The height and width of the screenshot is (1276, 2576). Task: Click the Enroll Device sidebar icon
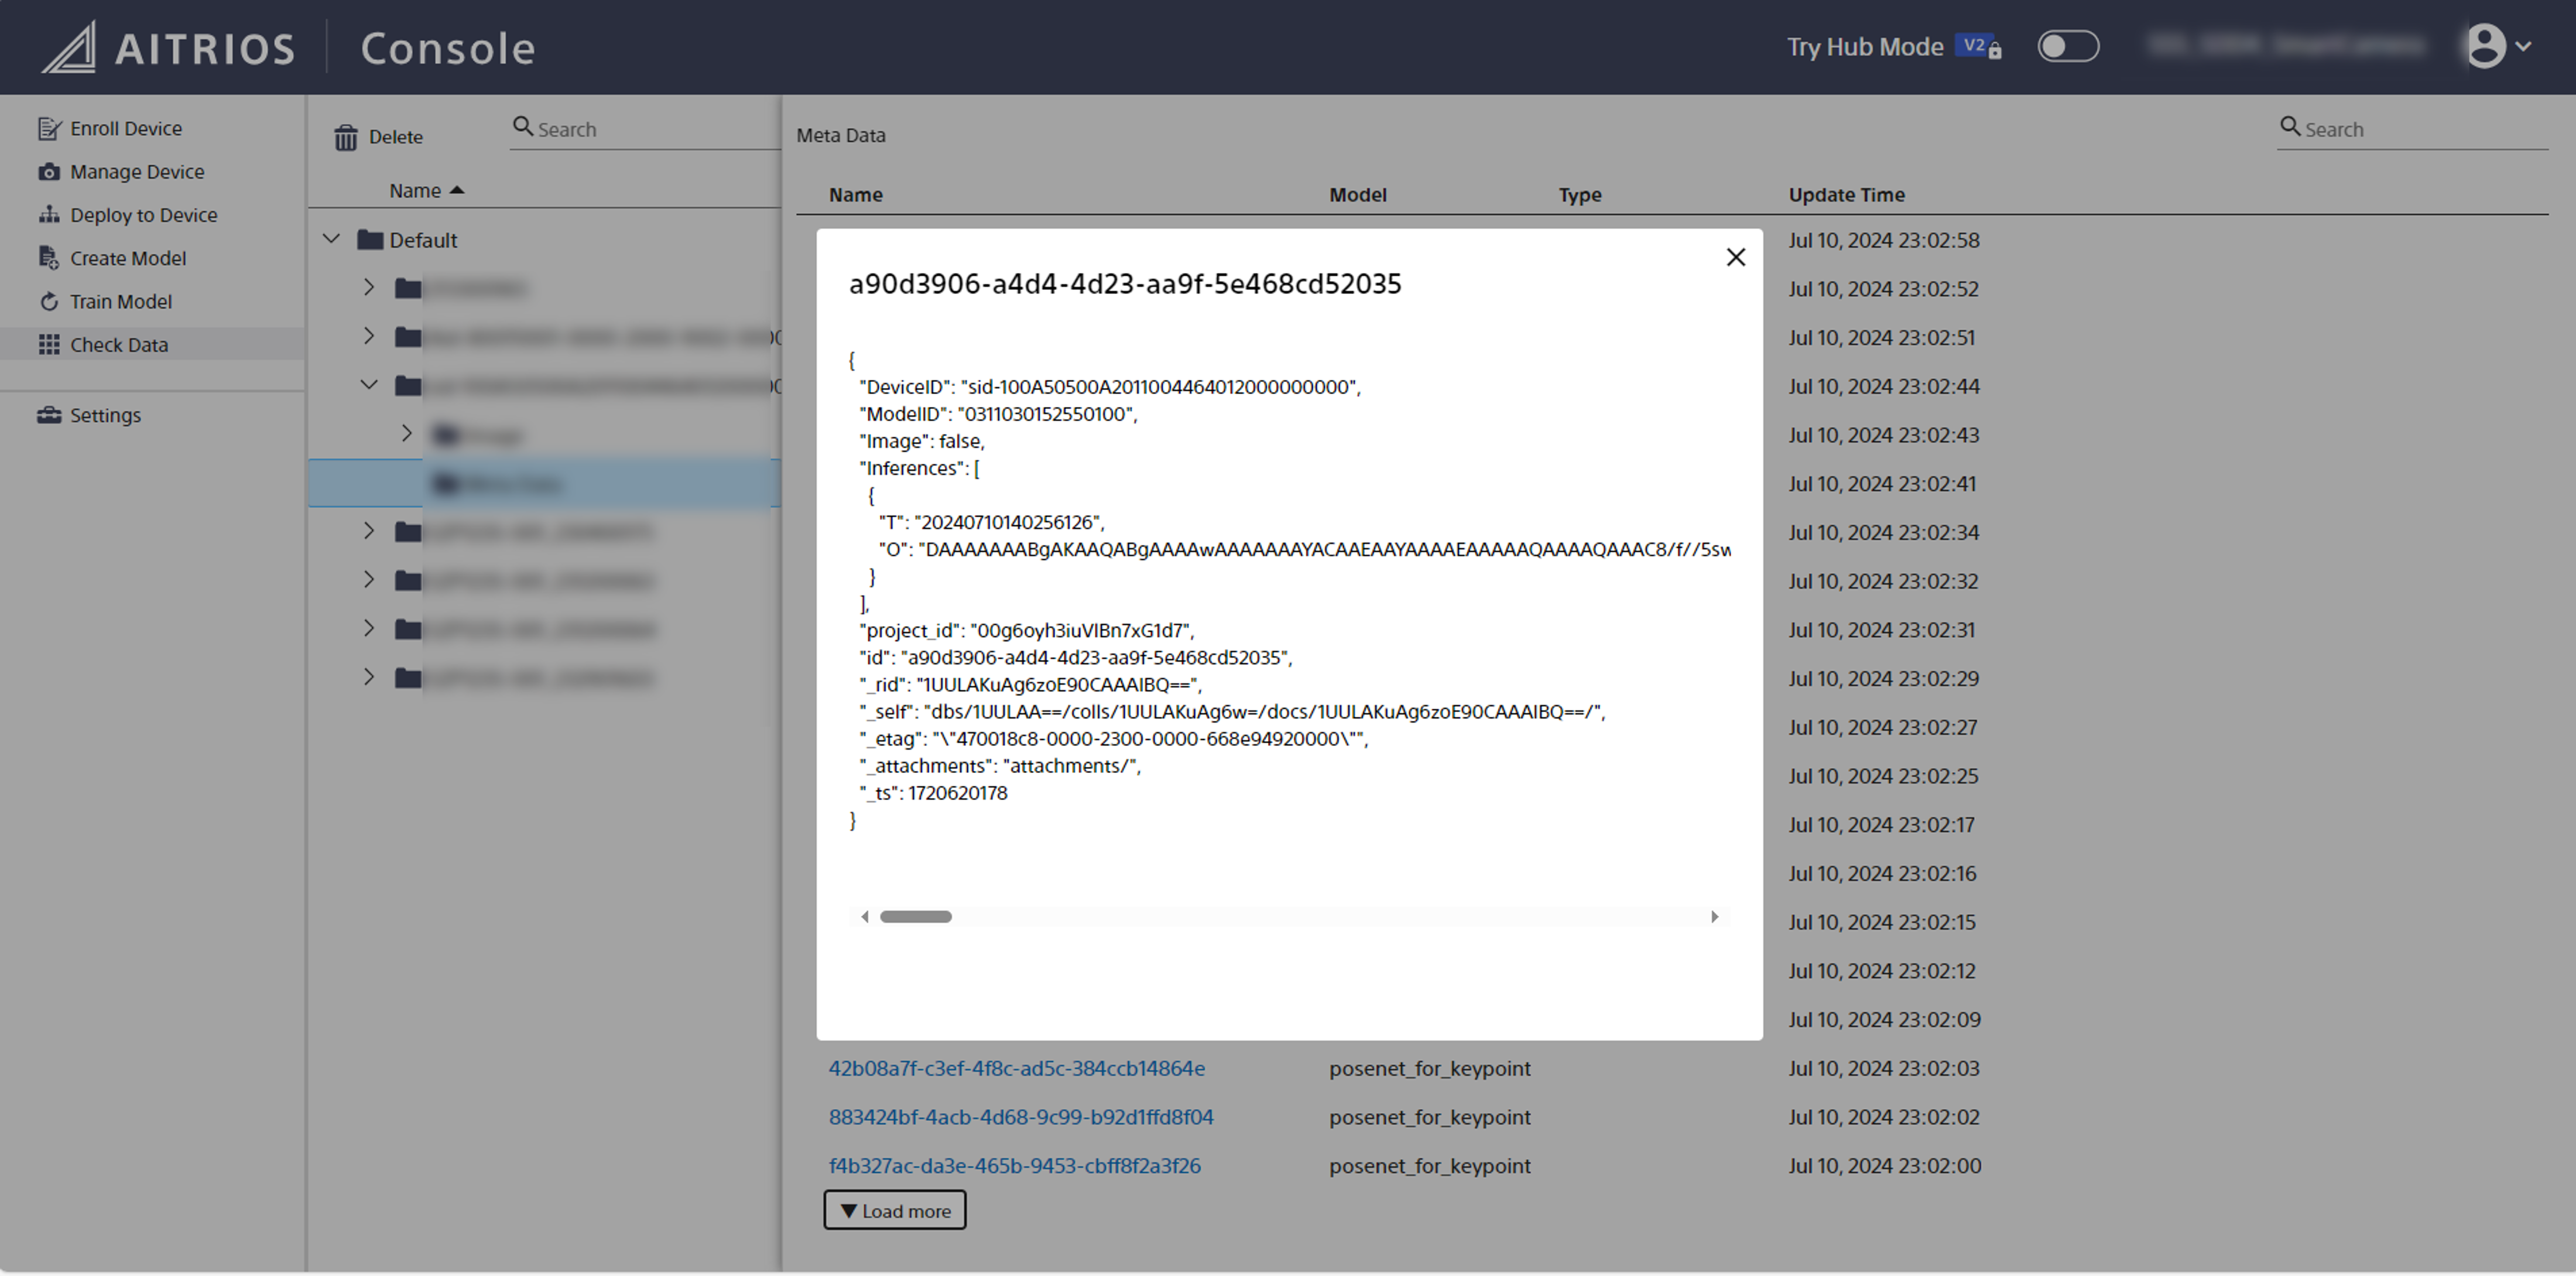click(x=49, y=128)
